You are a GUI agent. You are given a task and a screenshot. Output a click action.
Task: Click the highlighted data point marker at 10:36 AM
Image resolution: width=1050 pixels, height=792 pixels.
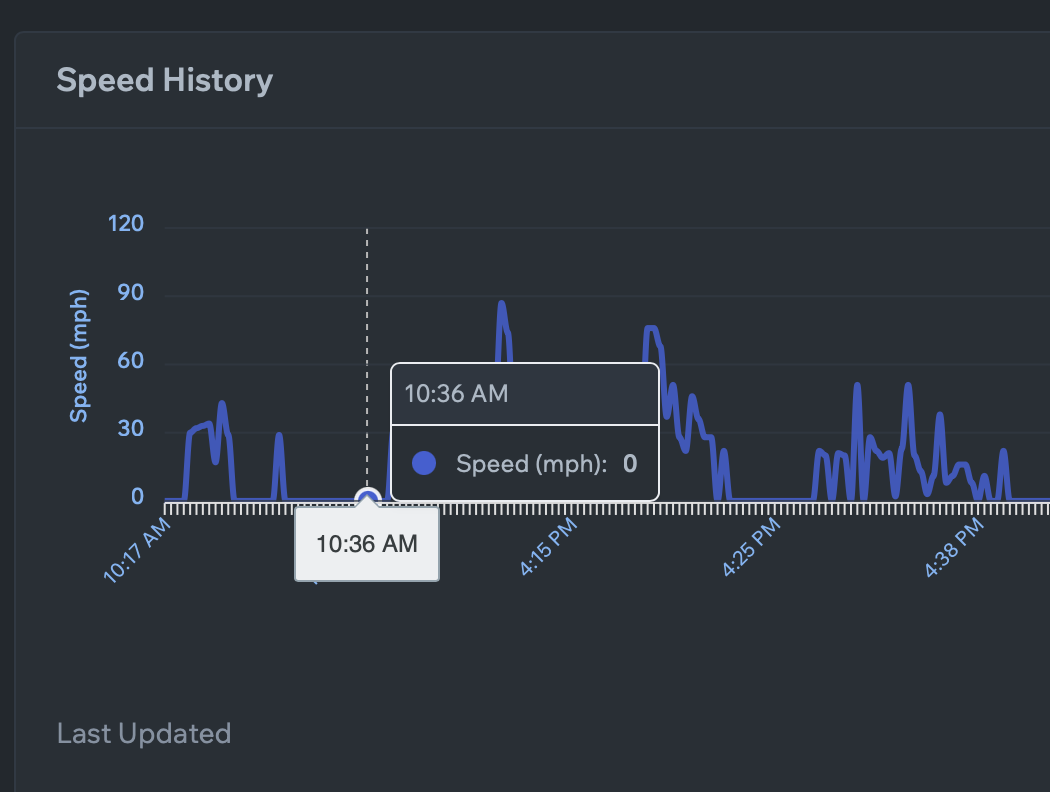pos(367,498)
